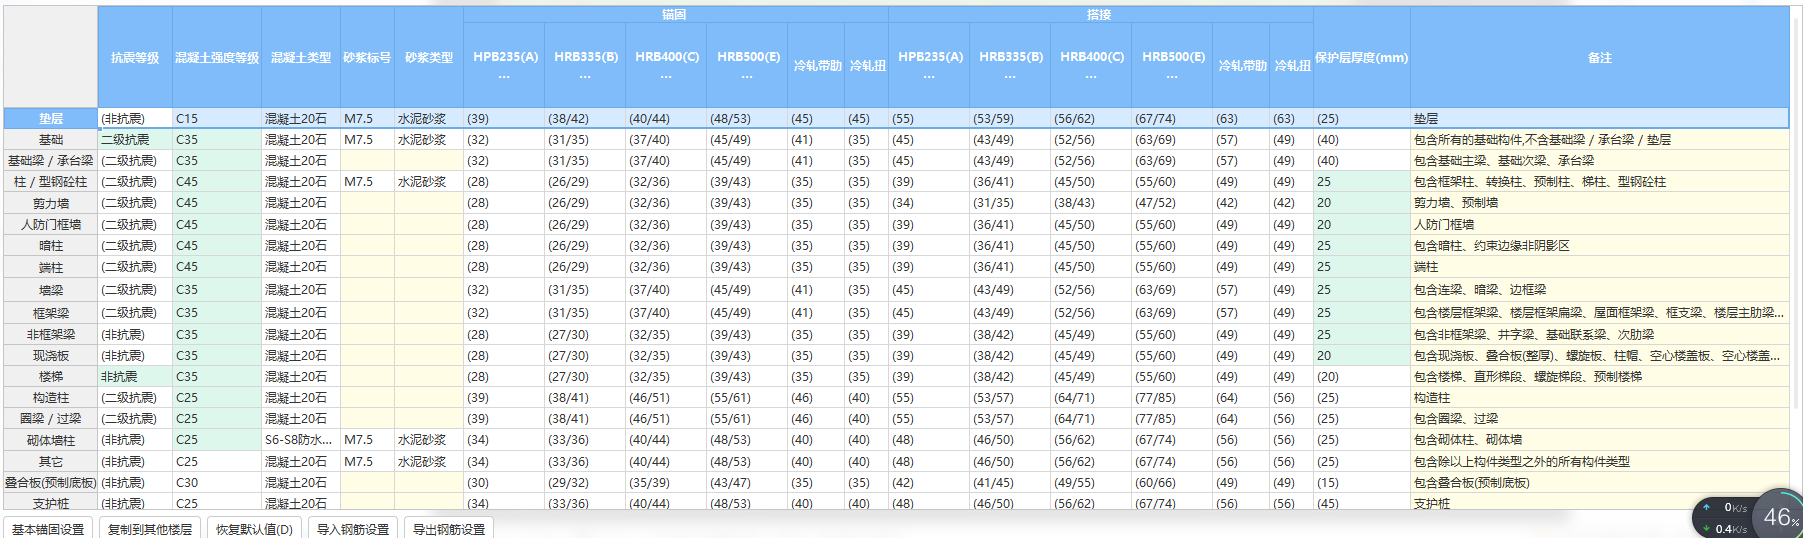Click the 备注 column header

click(x=1600, y=58)
